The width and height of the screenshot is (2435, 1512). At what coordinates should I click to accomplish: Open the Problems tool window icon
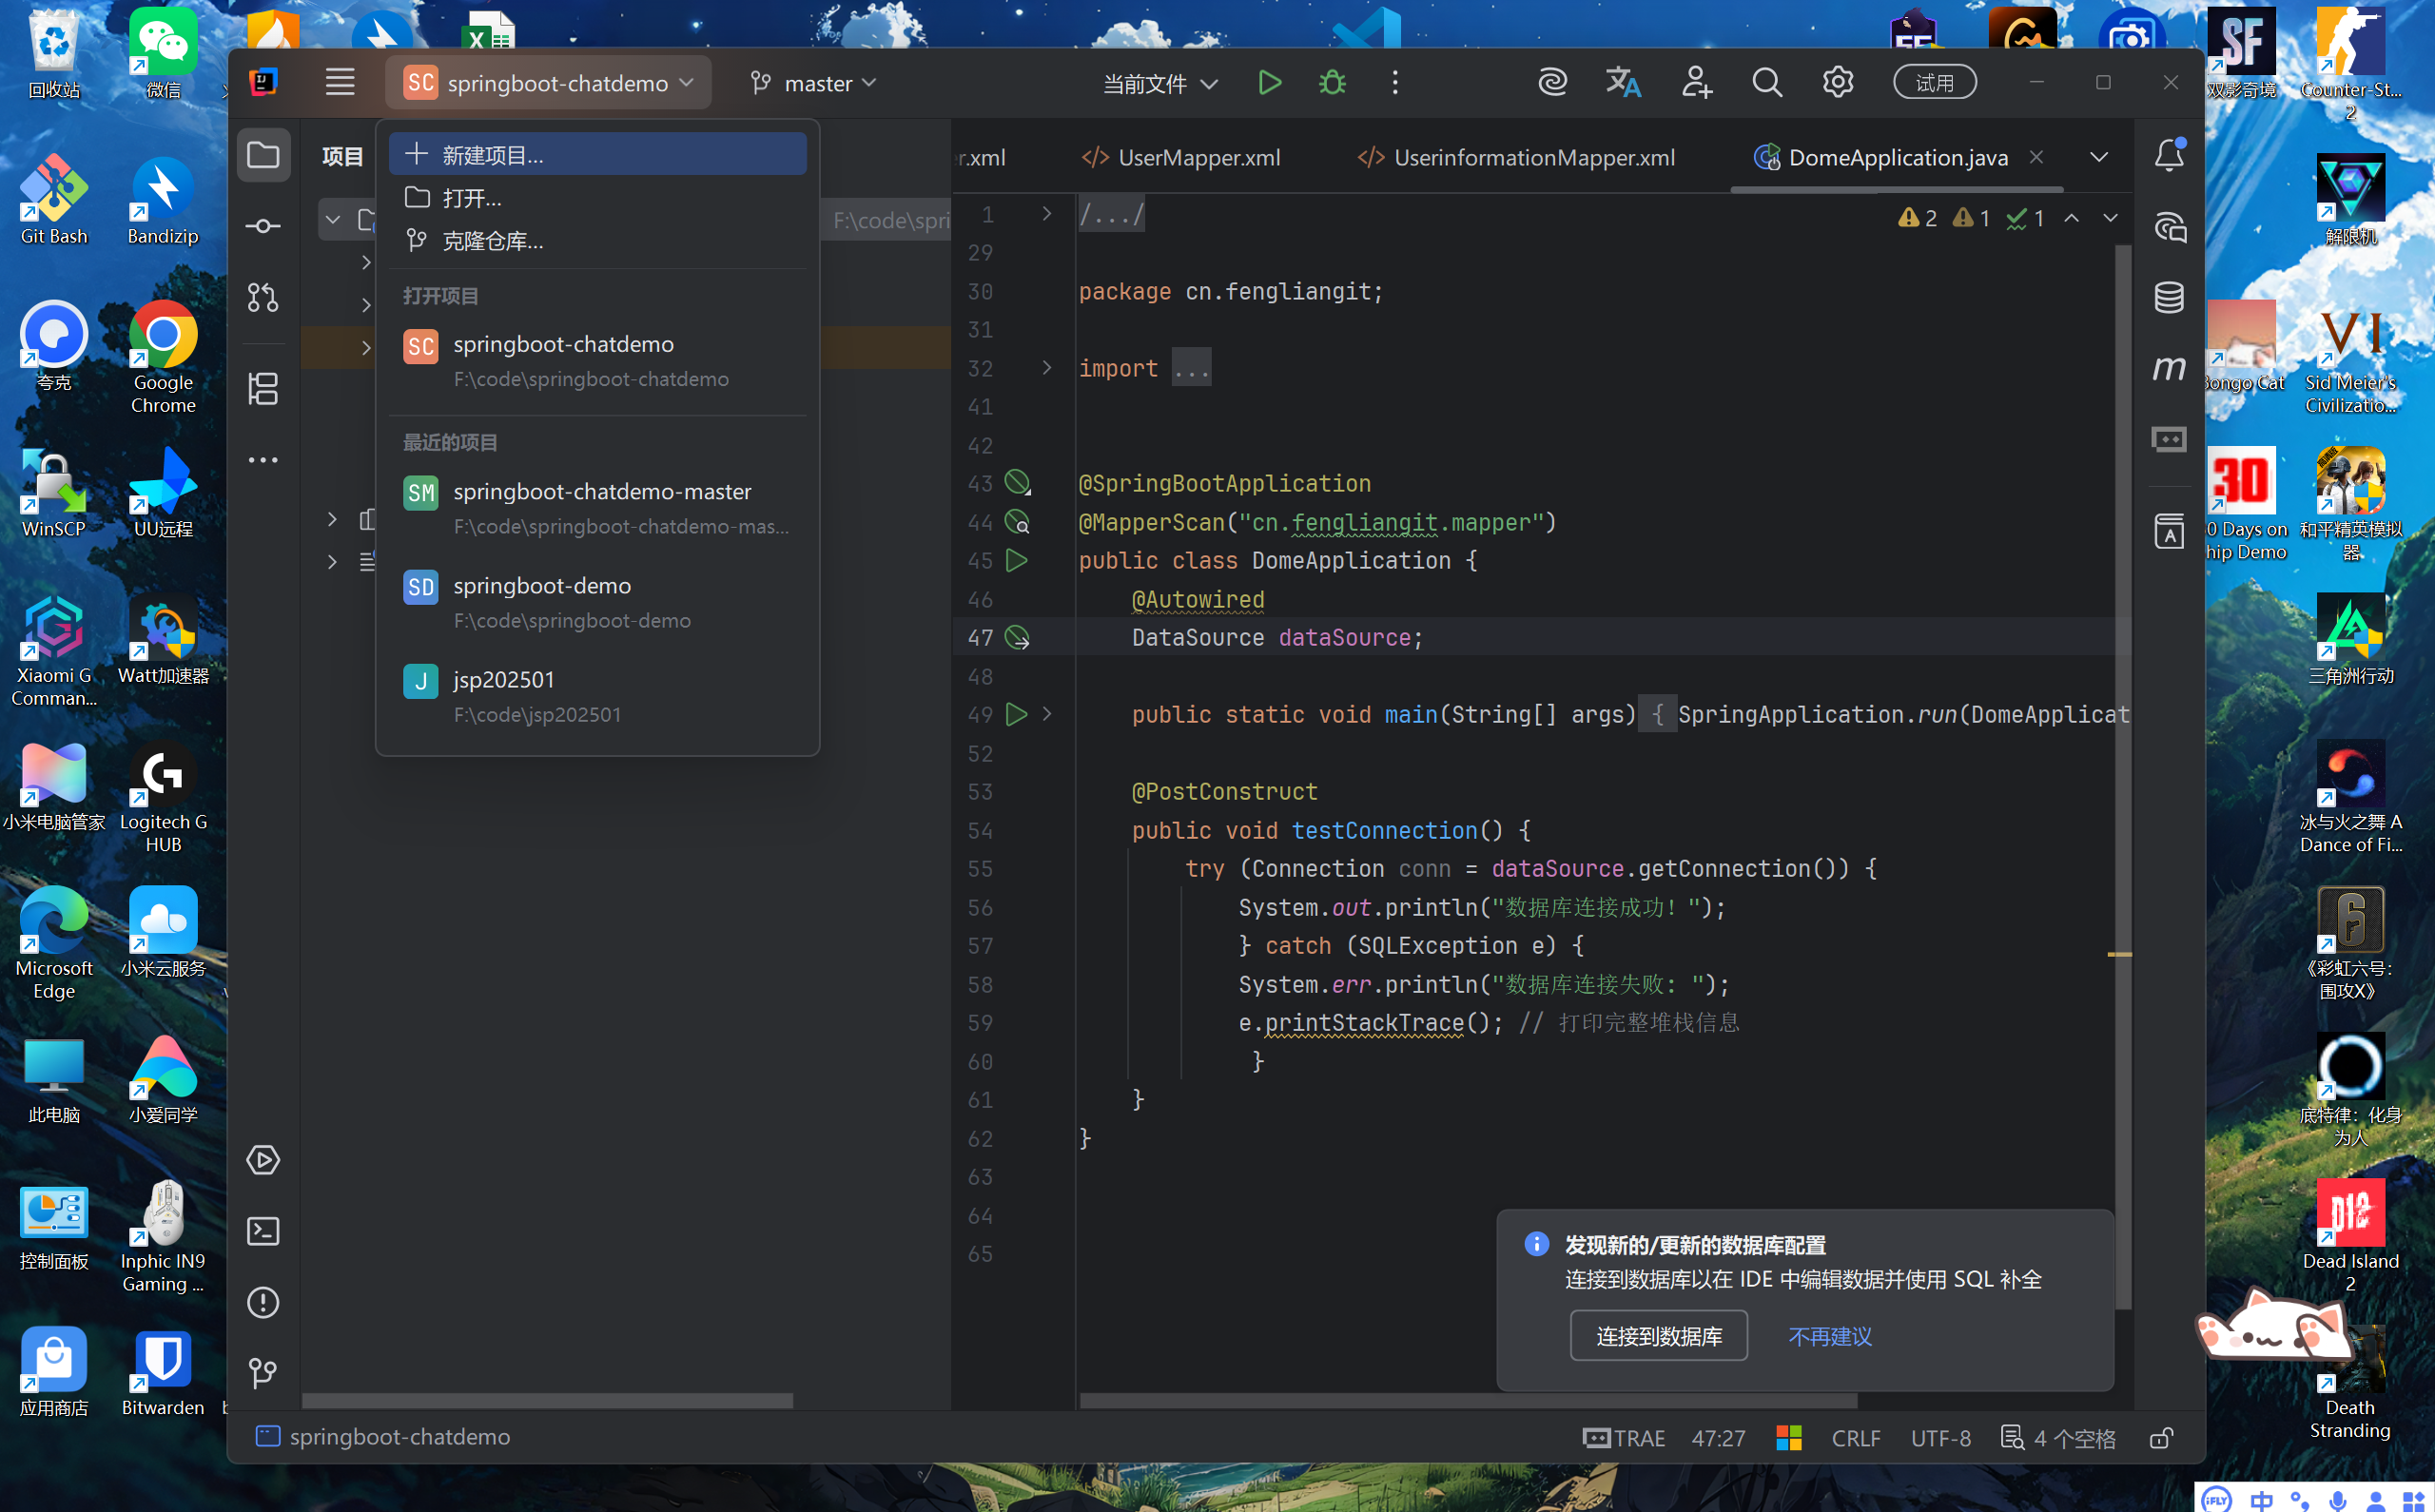pyautogui.click(x=263, y=1302)
